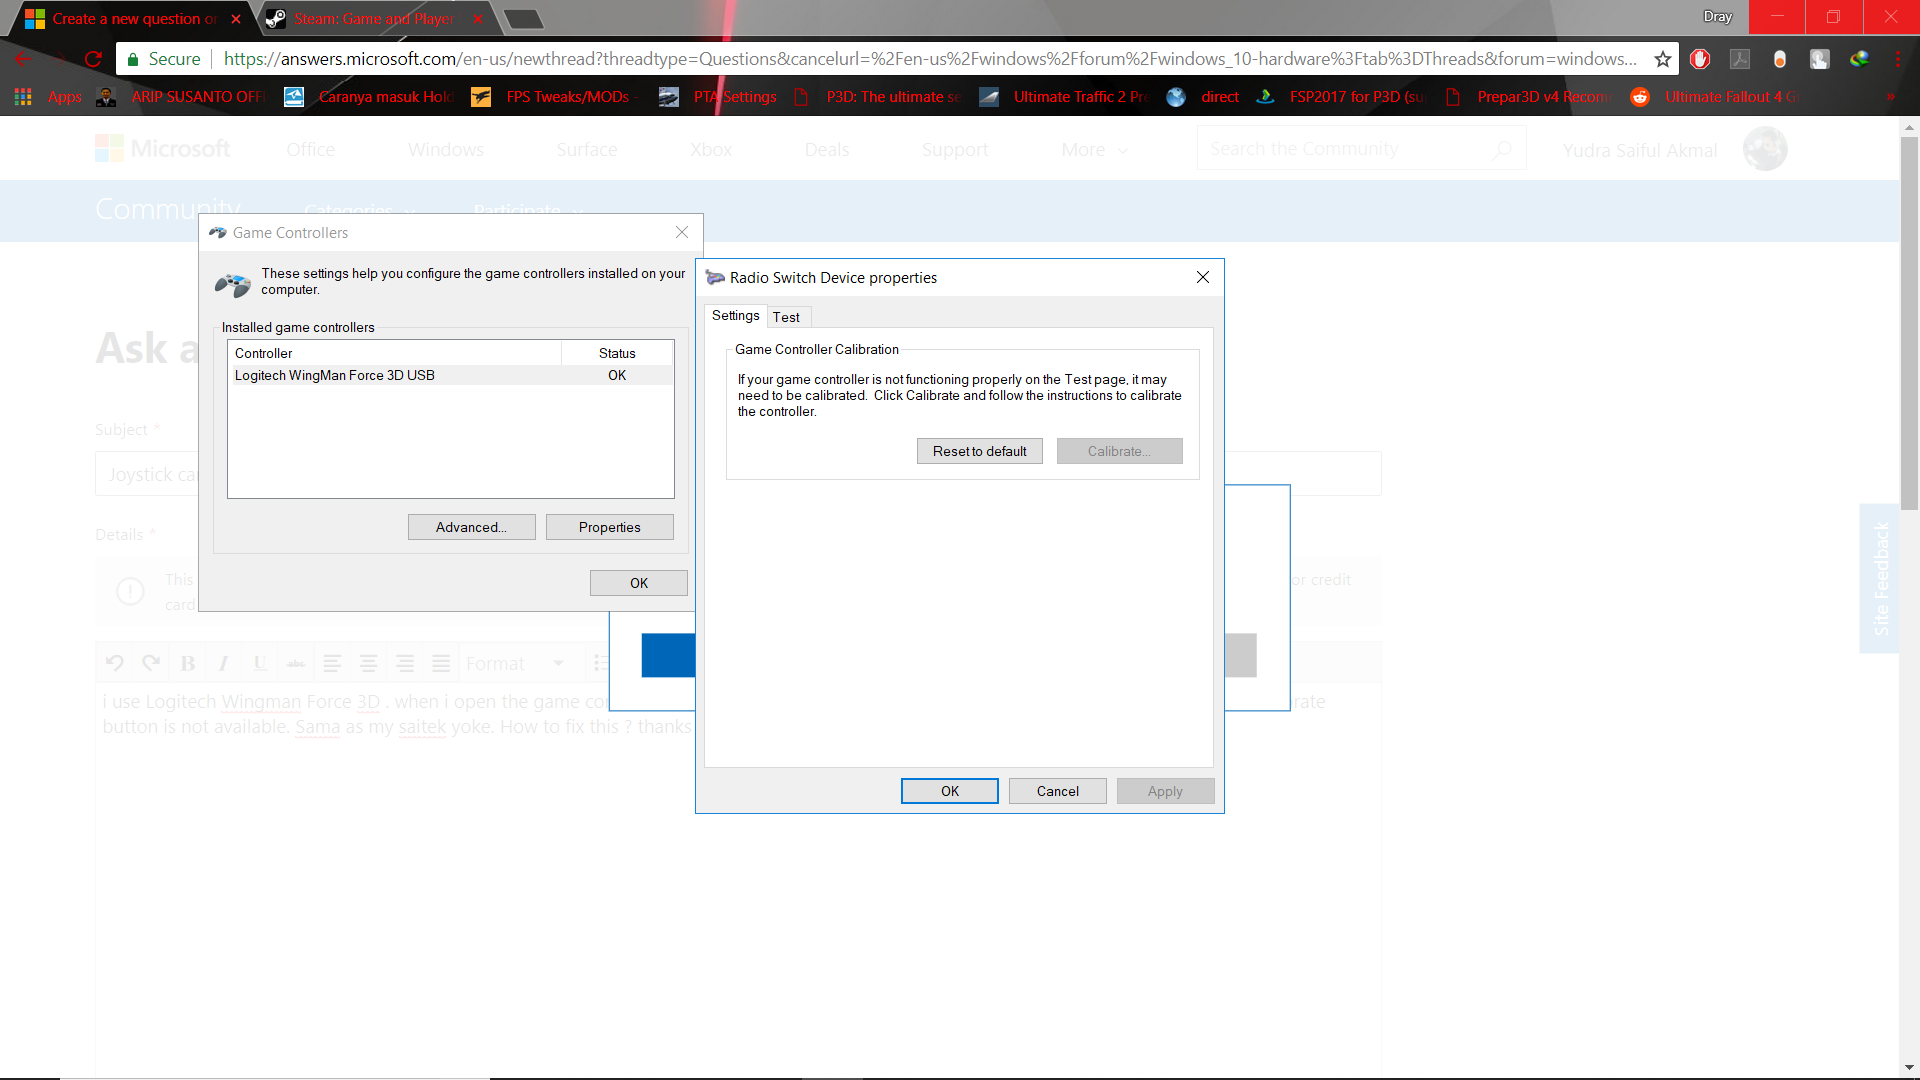The height and width of the screenshot is (1080, 1920).
Task: Toggle italic formatting in editor
Action: click(223, 663)
